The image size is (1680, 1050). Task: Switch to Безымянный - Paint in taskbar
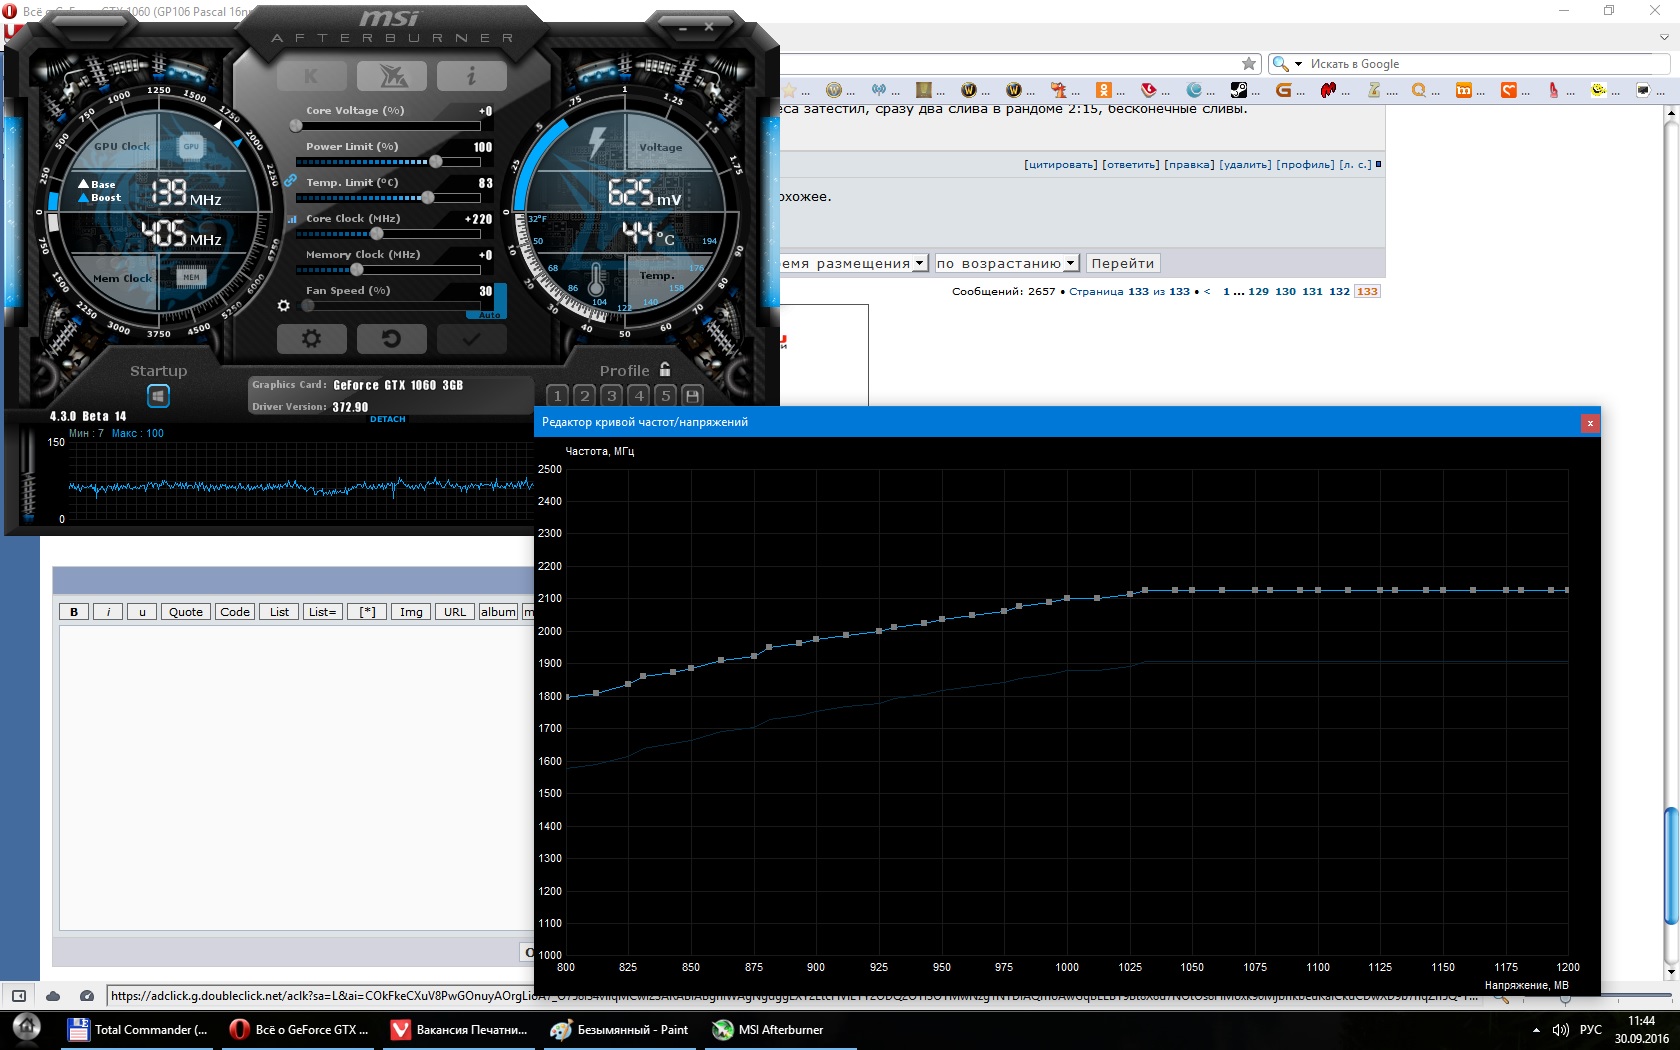[620, 1030]
